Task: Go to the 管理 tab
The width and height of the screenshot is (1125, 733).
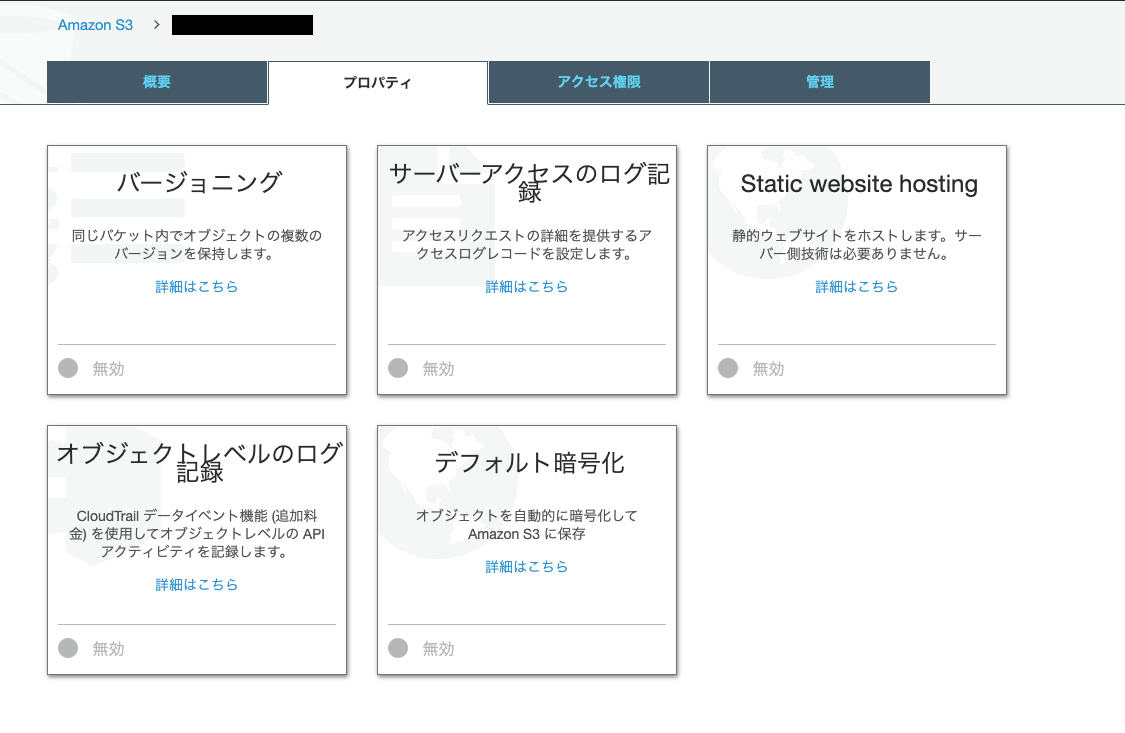Action: point(820,82)
